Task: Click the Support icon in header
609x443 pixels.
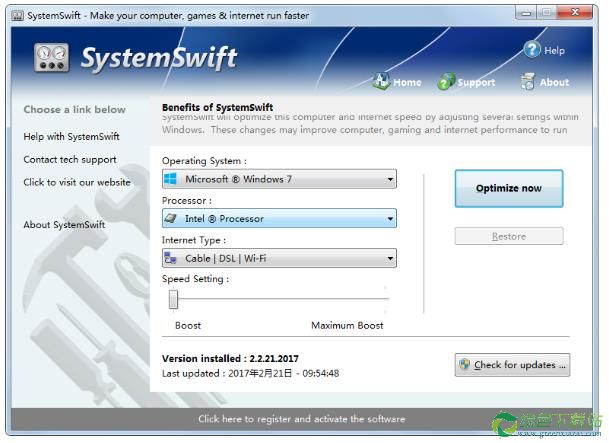Action: tap(446, 82)
